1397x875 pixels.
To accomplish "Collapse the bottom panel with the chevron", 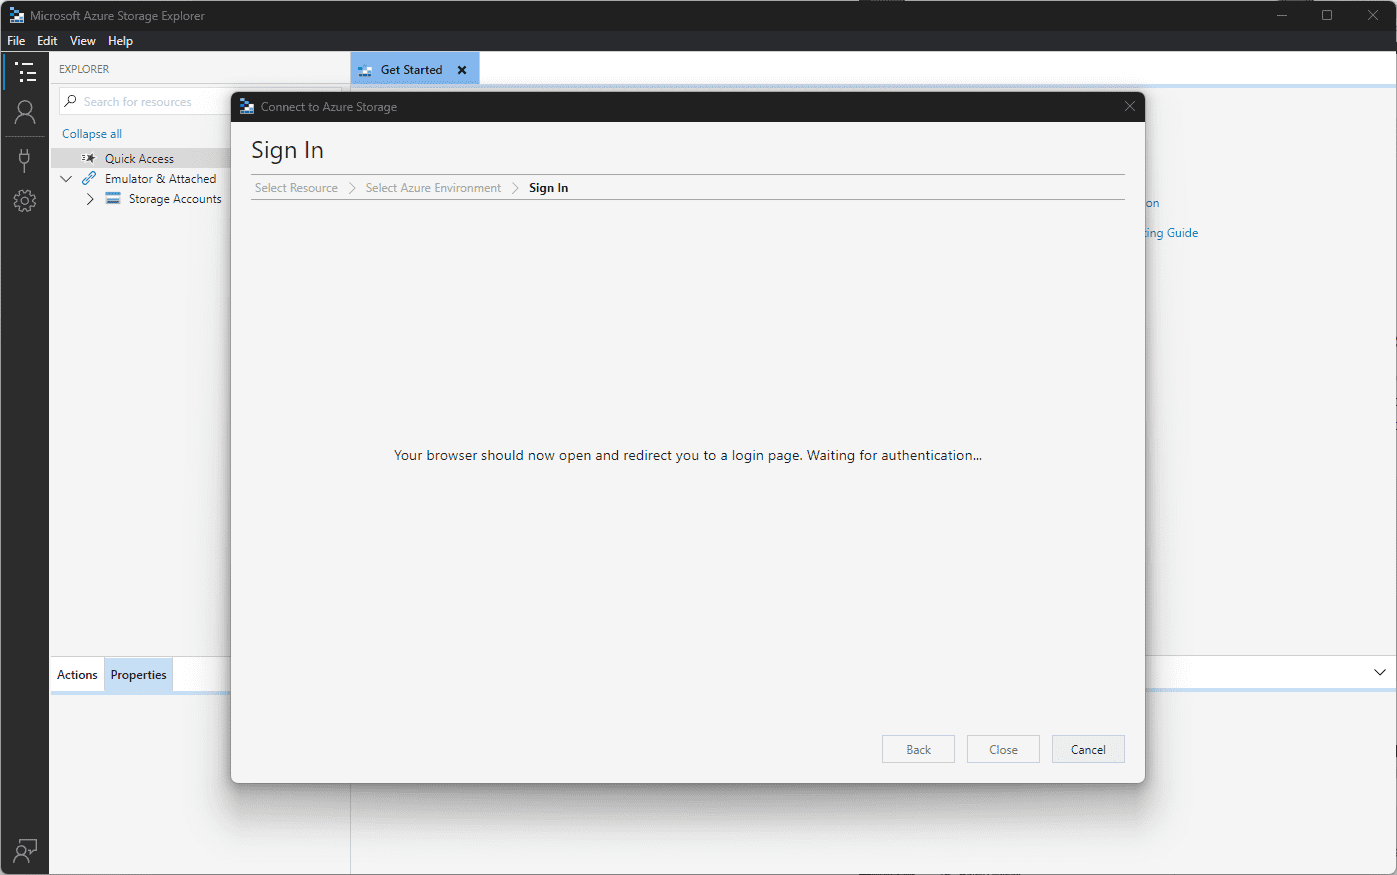I will 1380,672.
